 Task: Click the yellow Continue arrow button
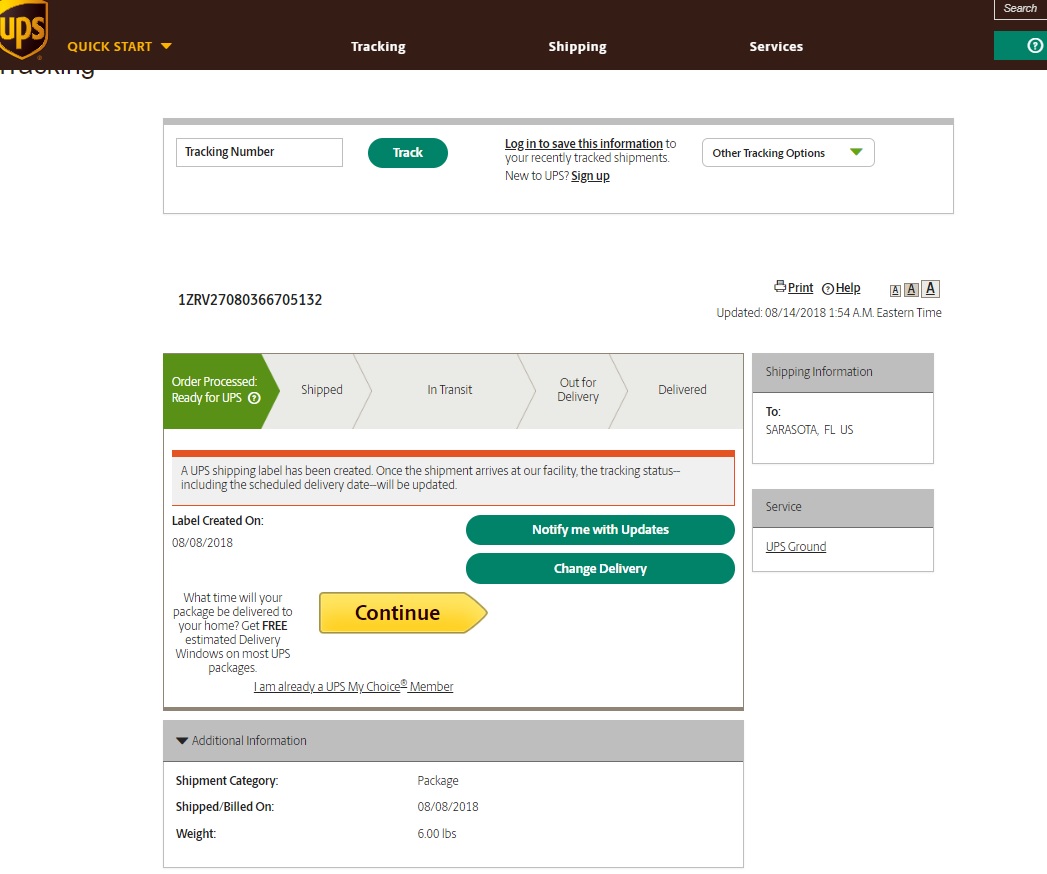pos(403,612)
